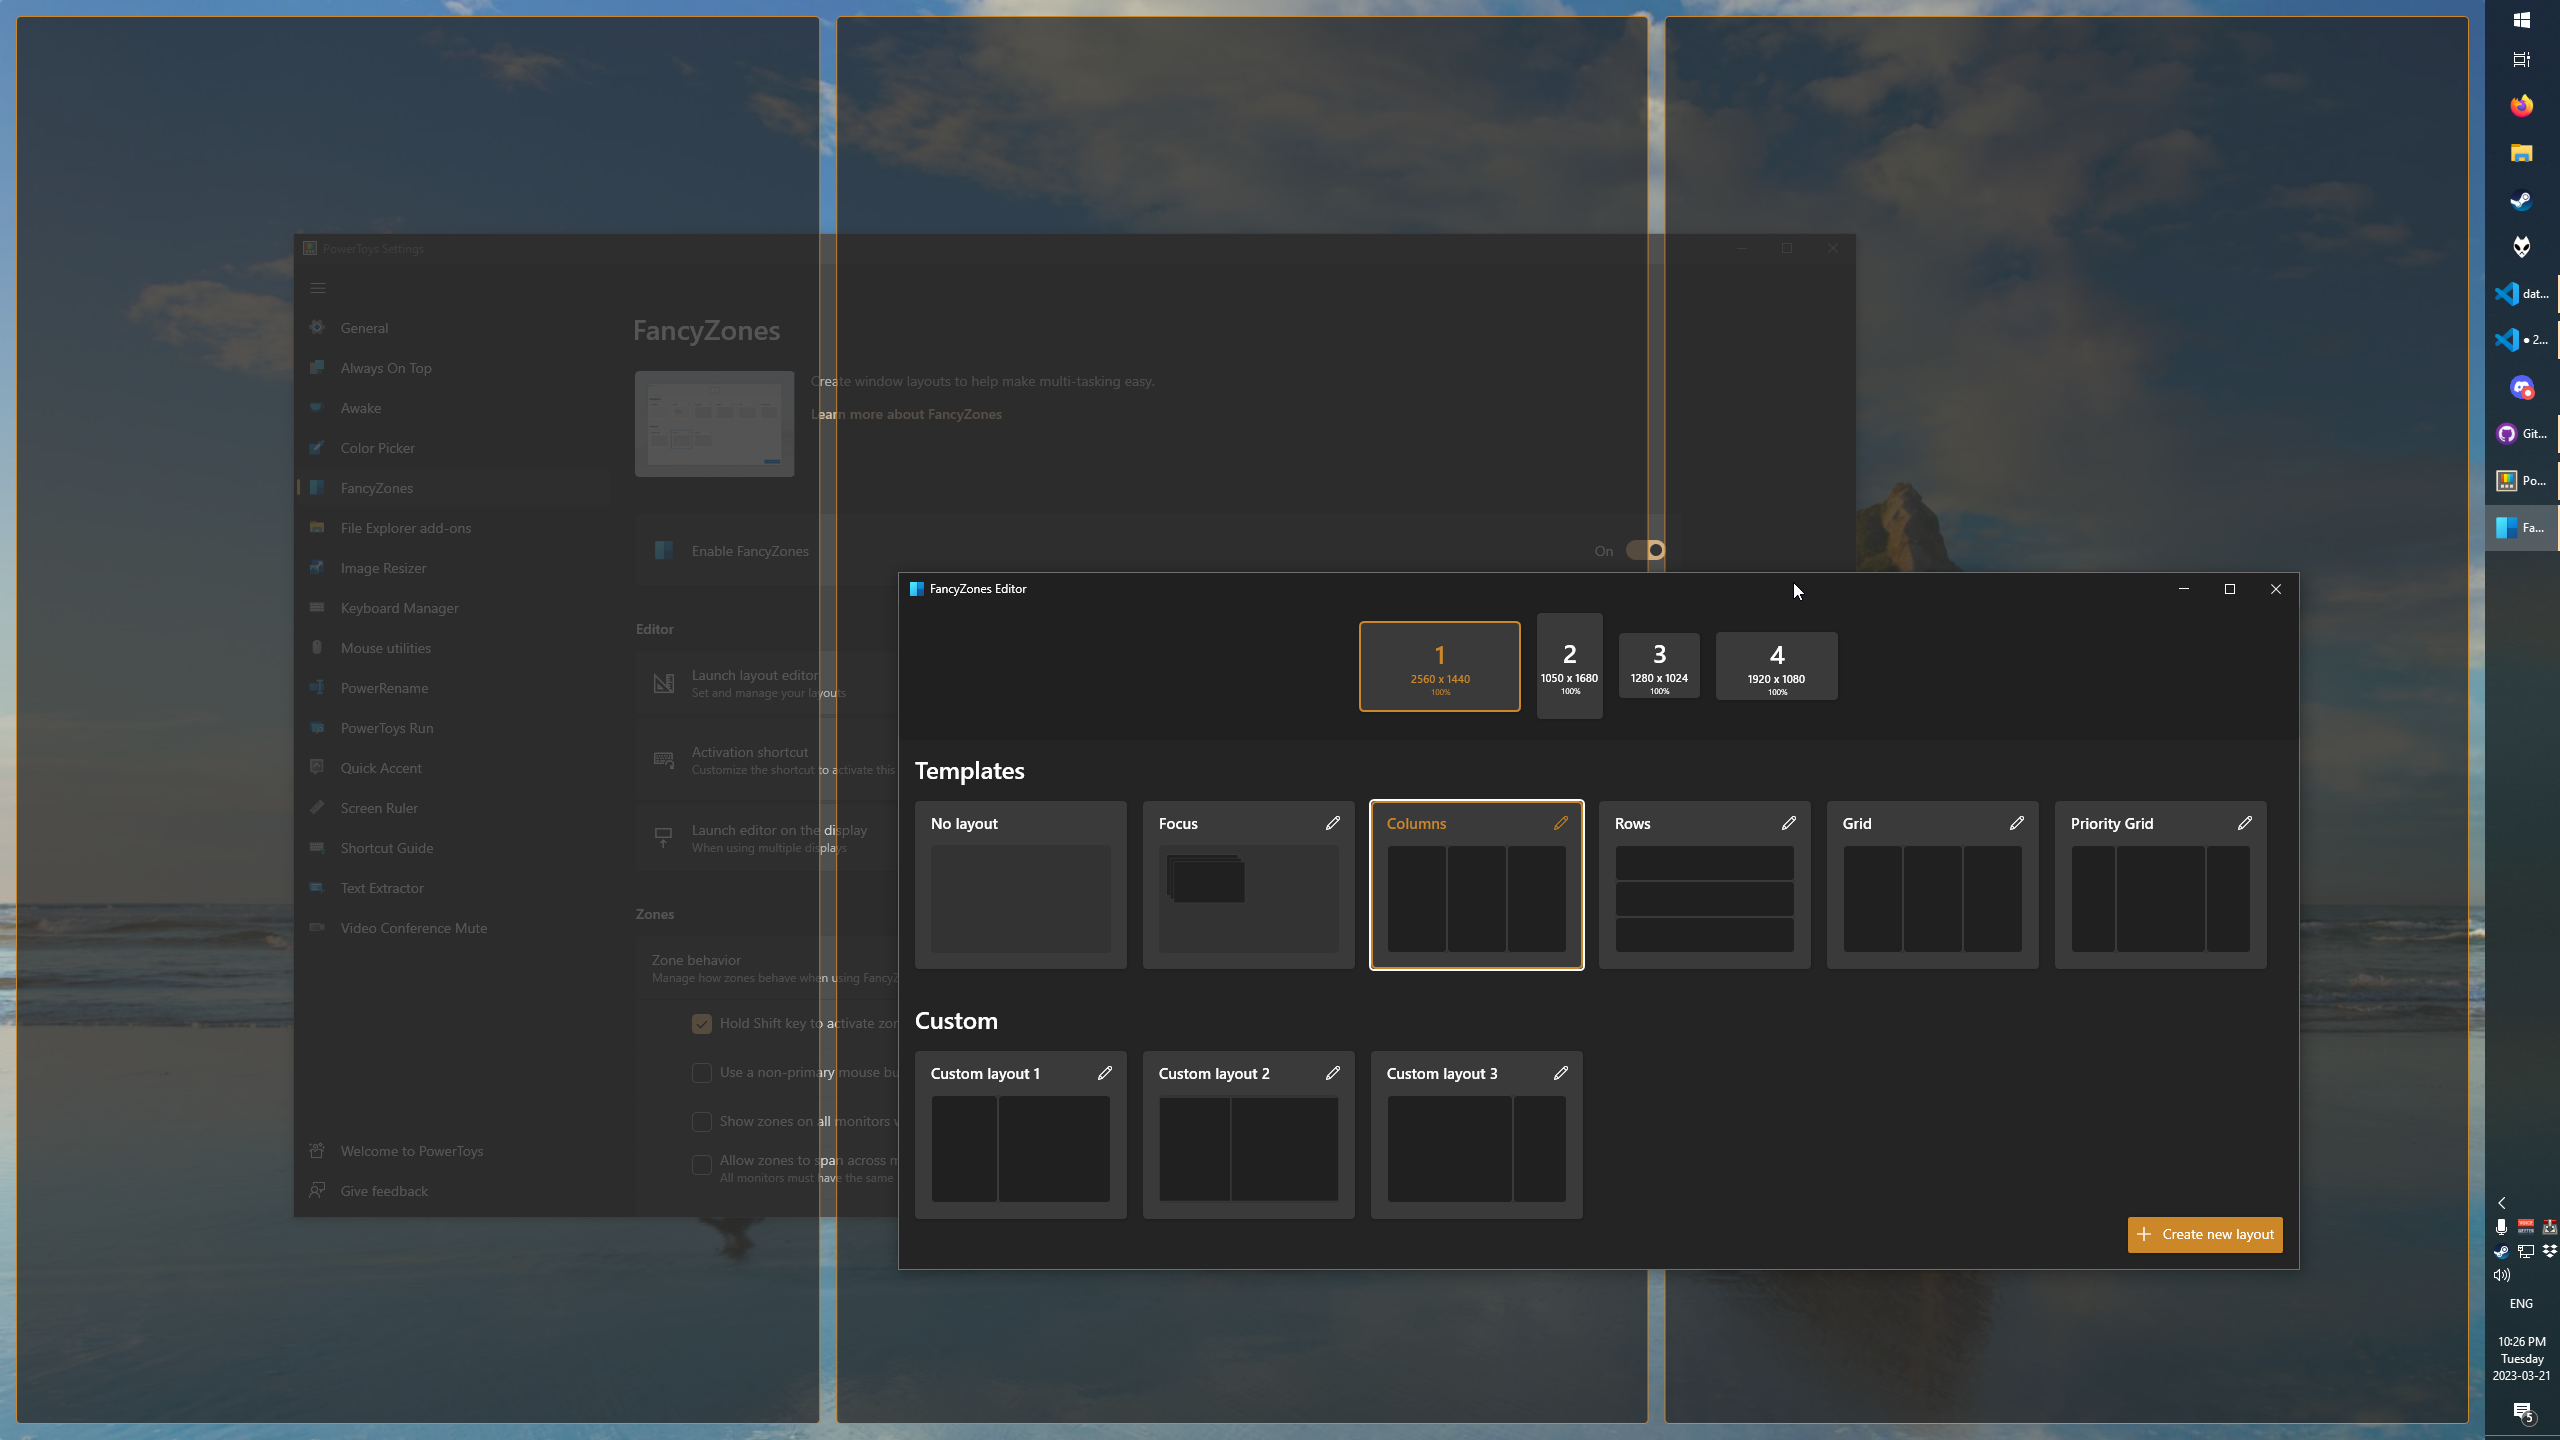This screenshot has height=1440, width=2560.
Task: Edit the Columns template layout
Action: (1561, 823)
